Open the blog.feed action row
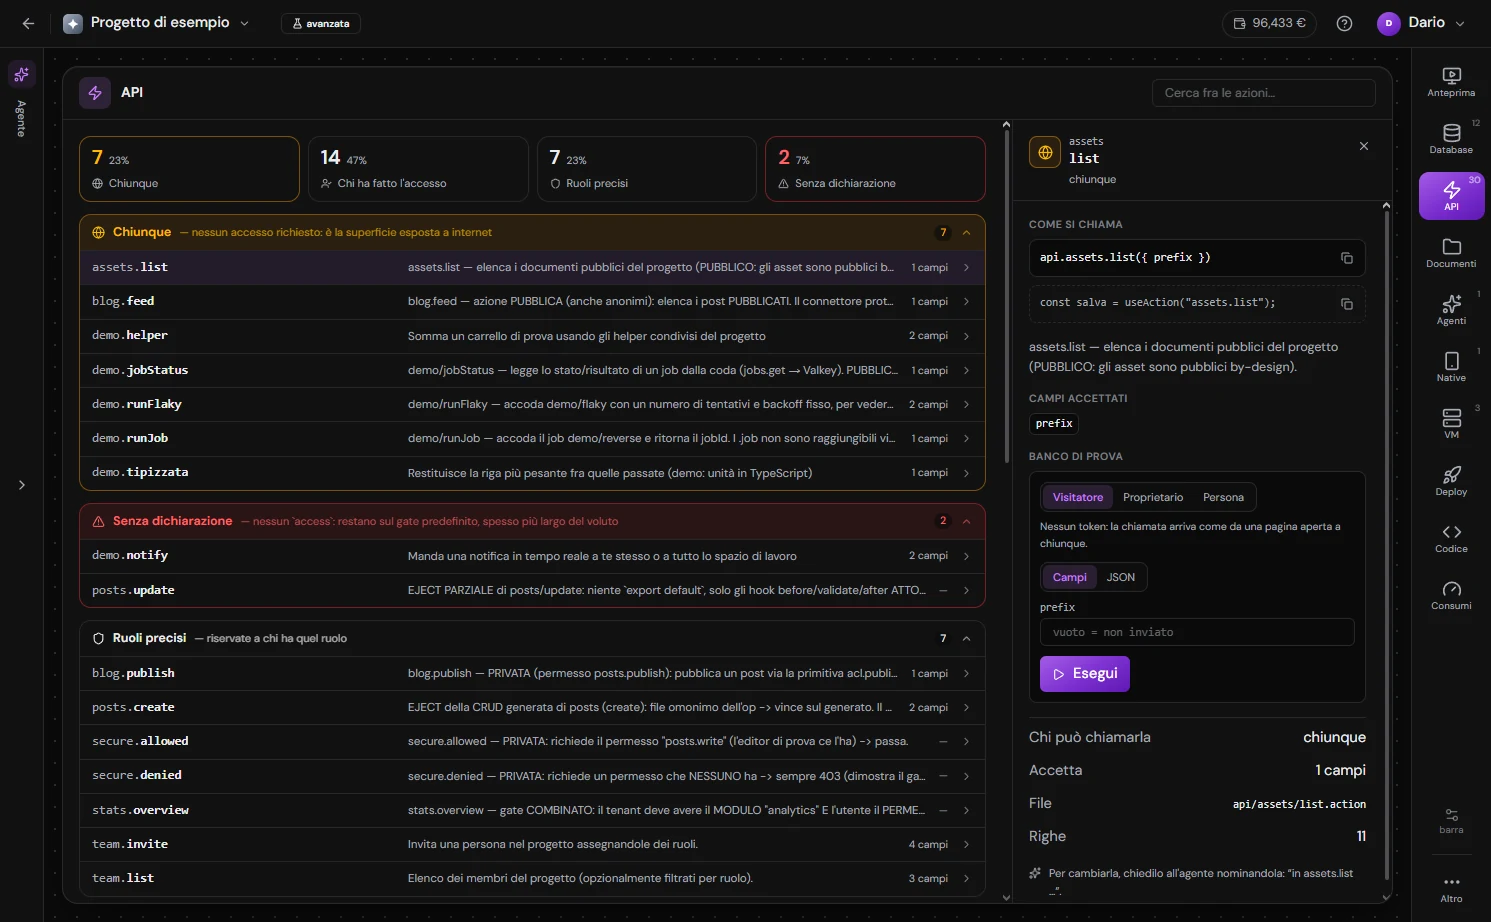The height and width of the screenshot is (922, 1491). coord(532,301)
